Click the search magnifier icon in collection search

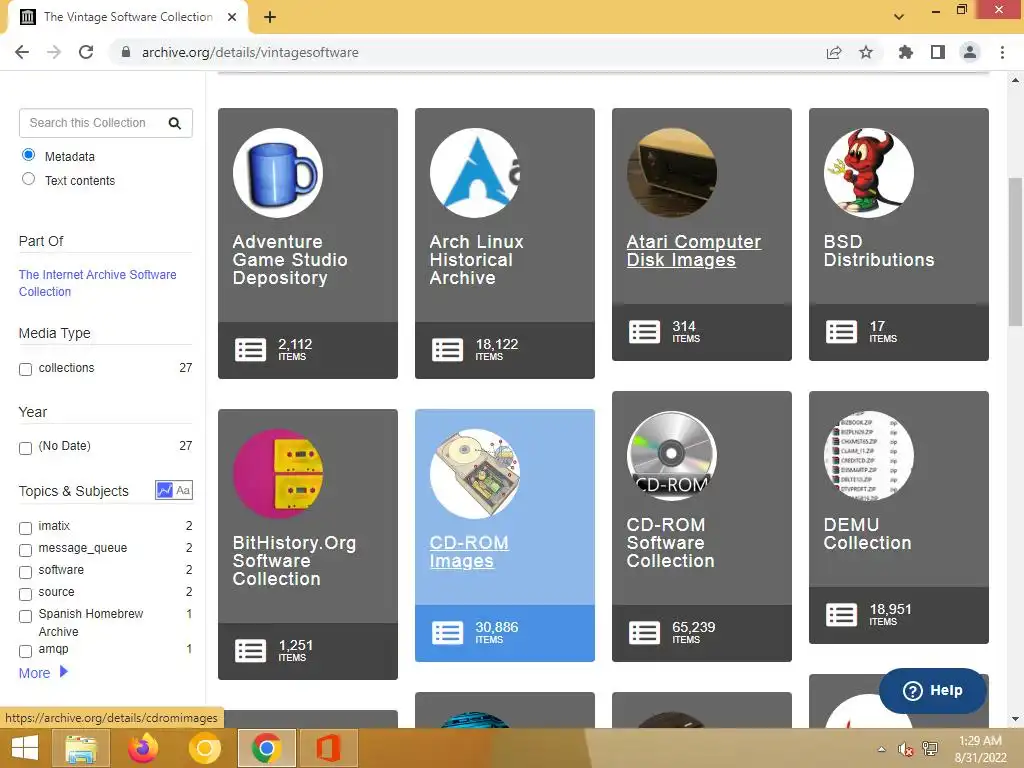(174, 123)
